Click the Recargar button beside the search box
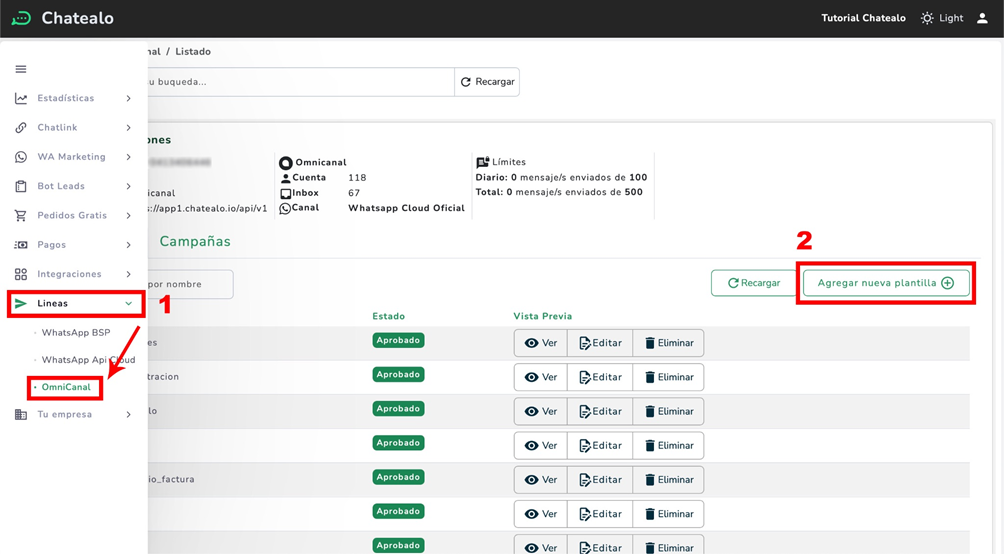This screenshot has height=554, width=1004. point(487,82)
